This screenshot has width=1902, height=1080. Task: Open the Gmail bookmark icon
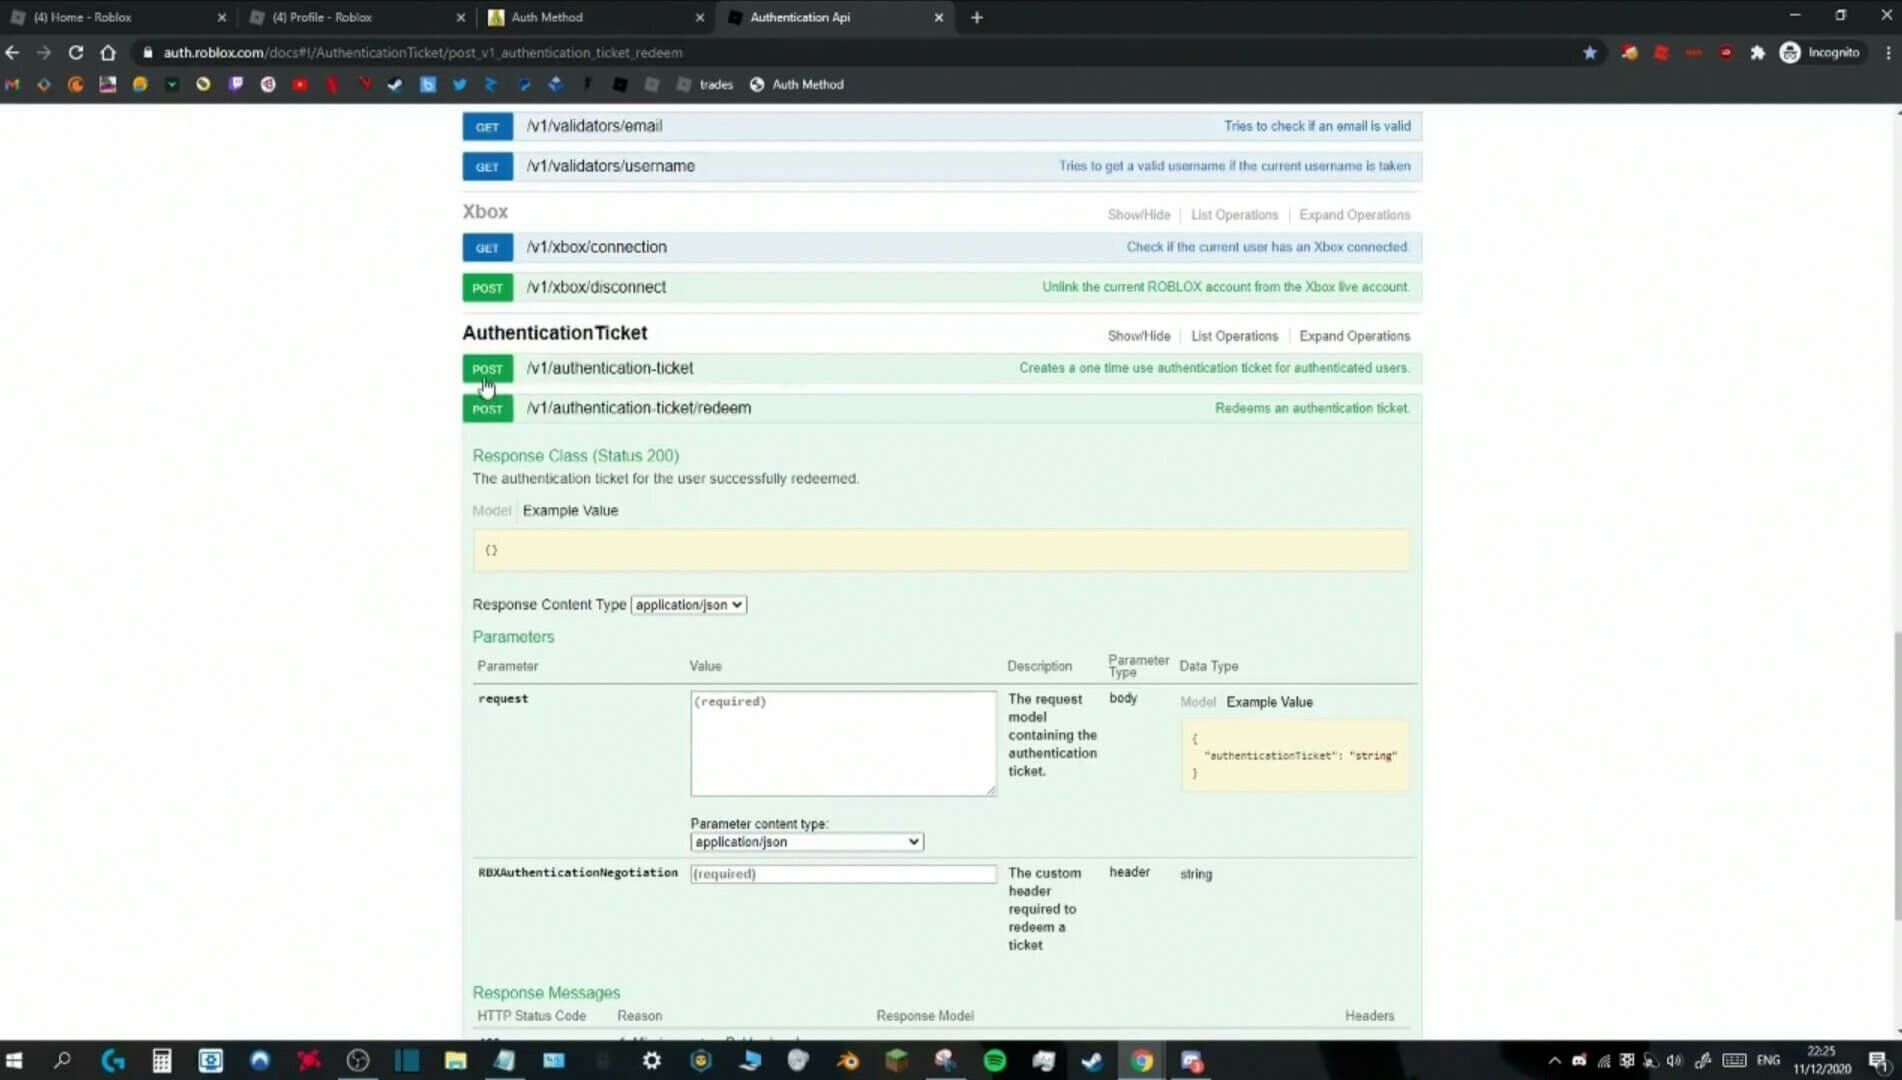coord(12,85)
